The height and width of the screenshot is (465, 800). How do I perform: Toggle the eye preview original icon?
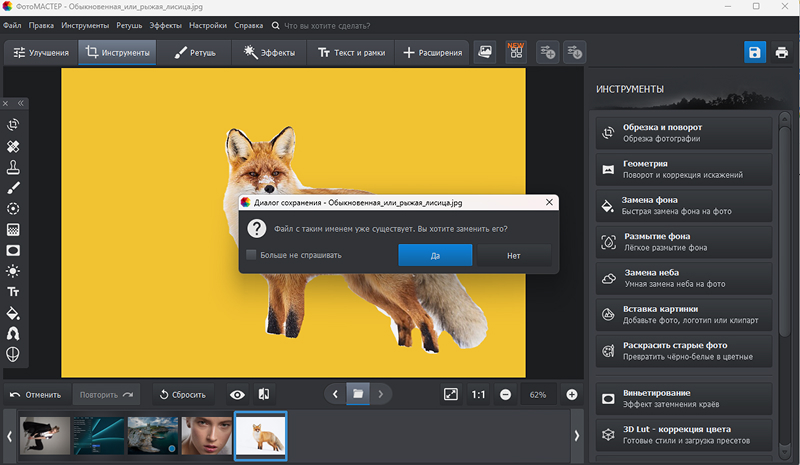[238, 394]
